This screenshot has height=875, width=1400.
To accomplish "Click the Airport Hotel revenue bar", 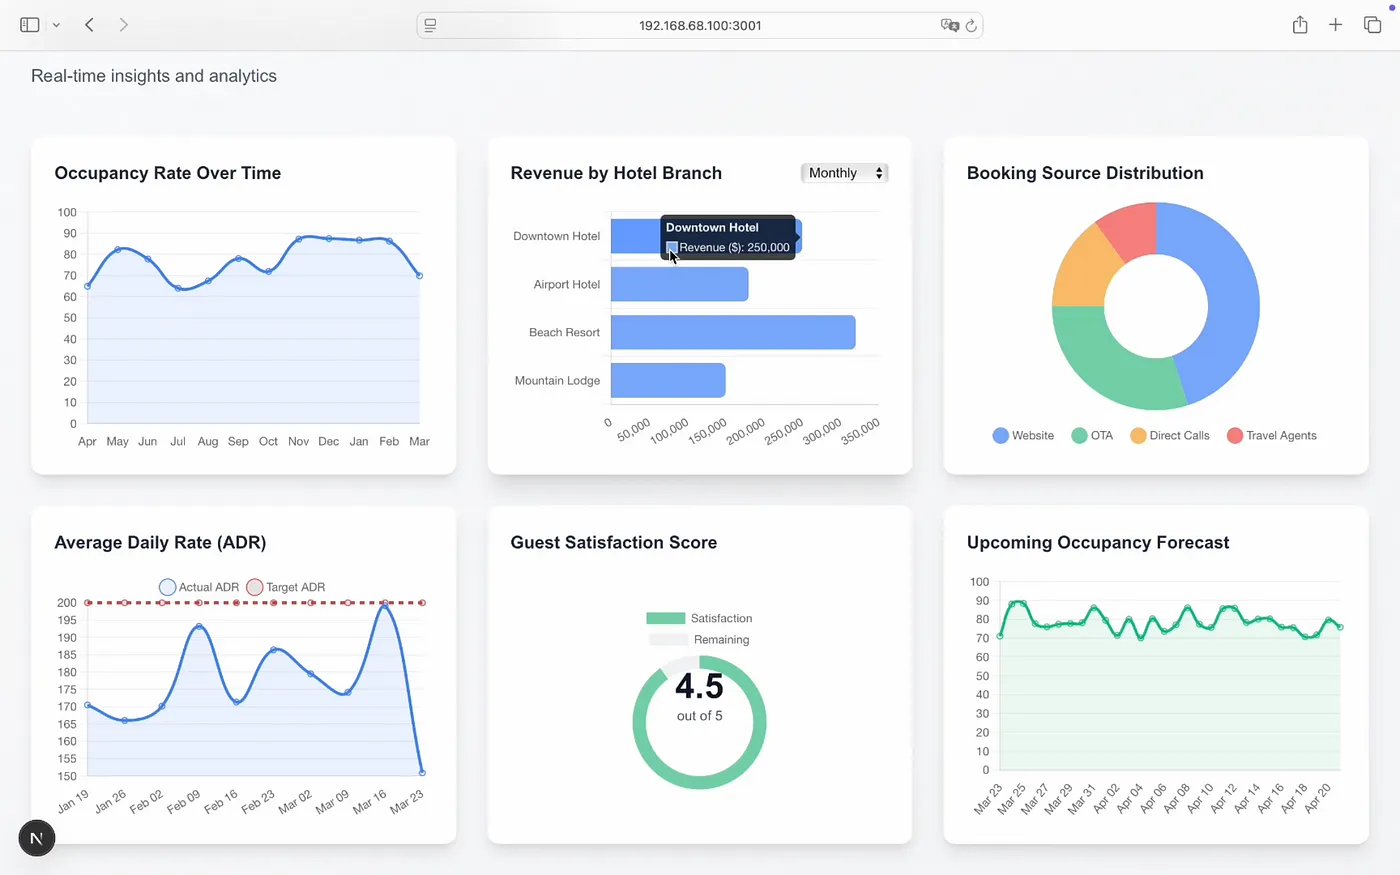I will (x=679, y=285).
